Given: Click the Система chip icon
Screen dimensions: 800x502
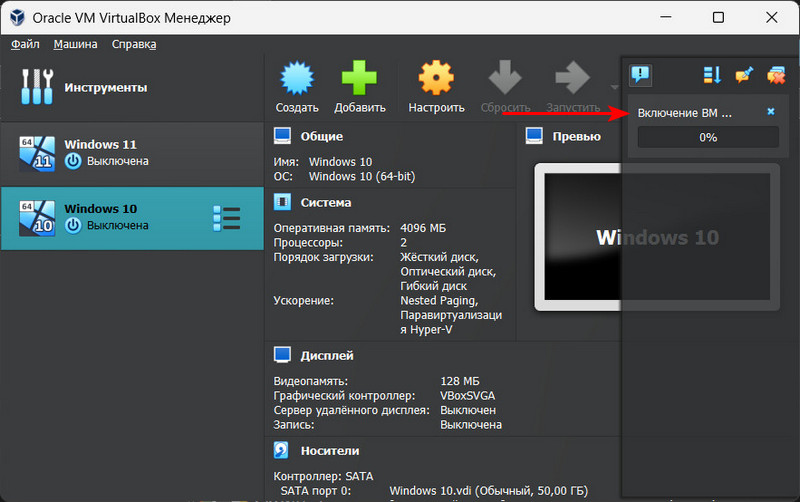Looking at the screenshot, I should pyautogui.click(x=282, y=202).
